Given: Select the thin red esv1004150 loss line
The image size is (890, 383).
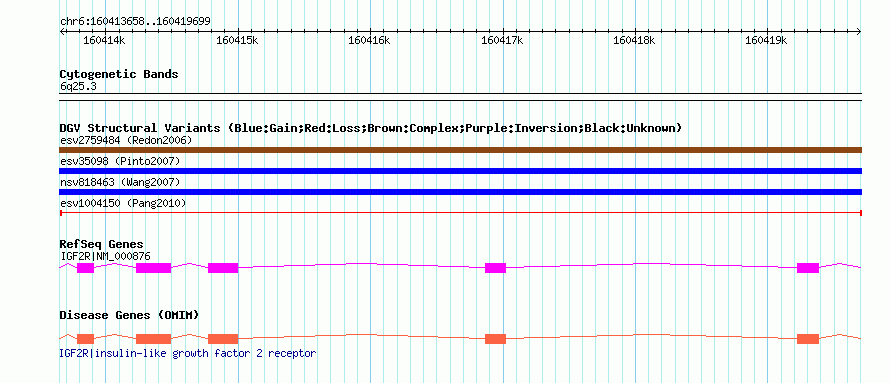Looking at the screenshot, I should pyautogui.click(x=460, y=213).
